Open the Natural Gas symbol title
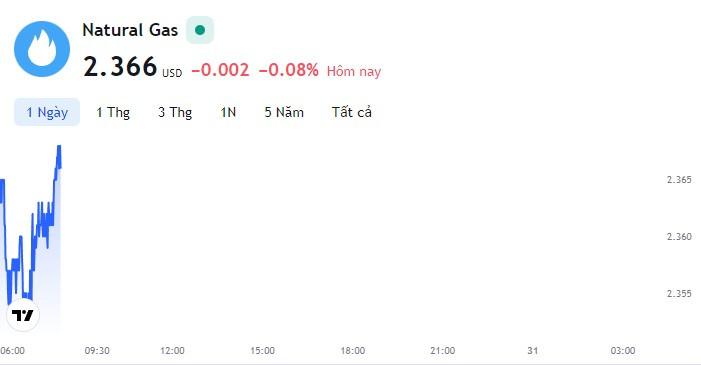 click(130, 30)
